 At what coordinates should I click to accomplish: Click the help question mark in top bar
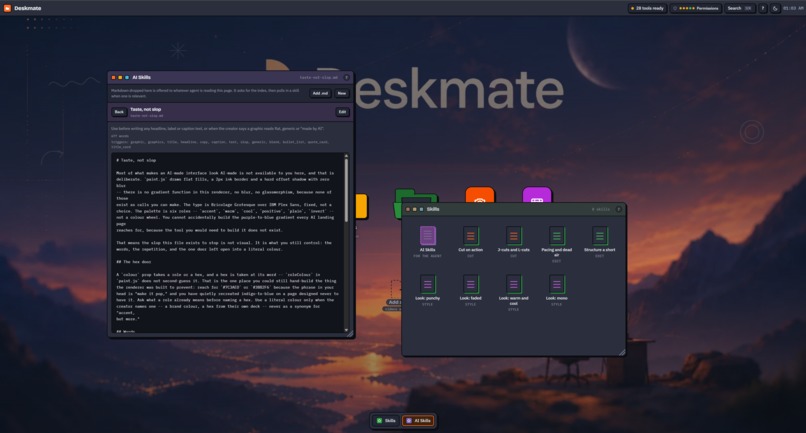pyautogui.click(x=763, y=8)
